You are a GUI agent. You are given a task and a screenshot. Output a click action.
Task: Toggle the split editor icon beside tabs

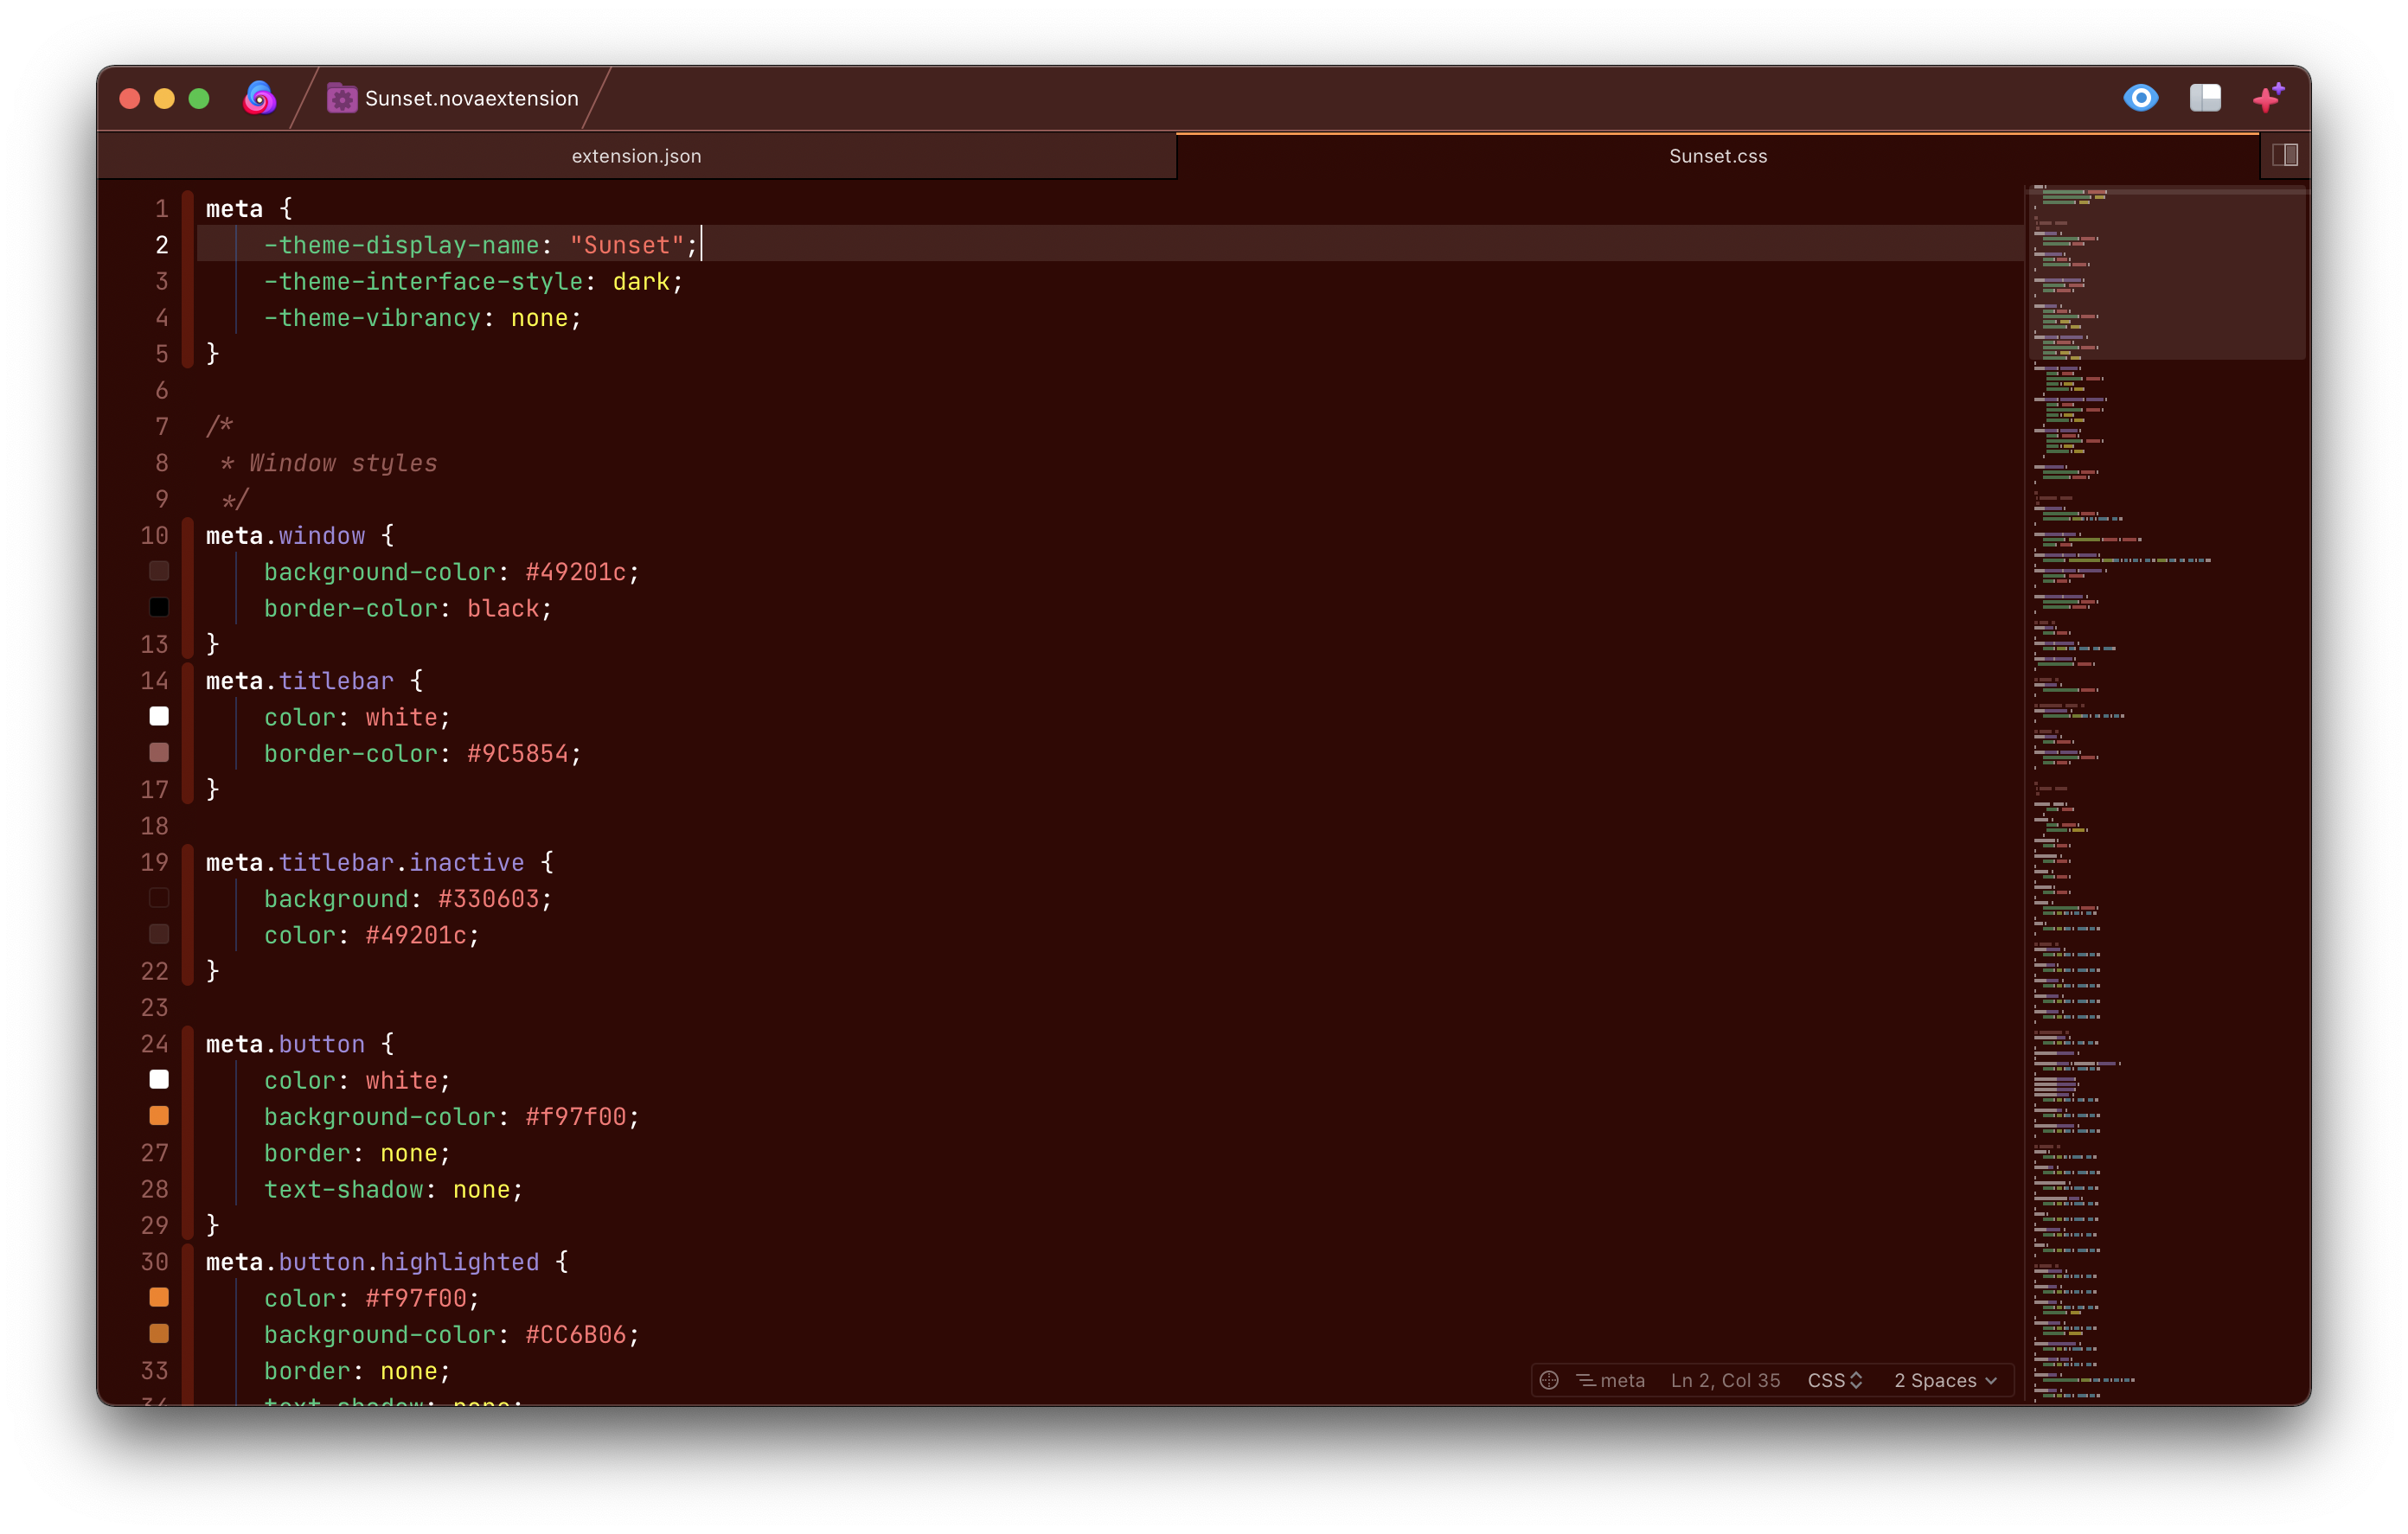tap(2285, 155)
